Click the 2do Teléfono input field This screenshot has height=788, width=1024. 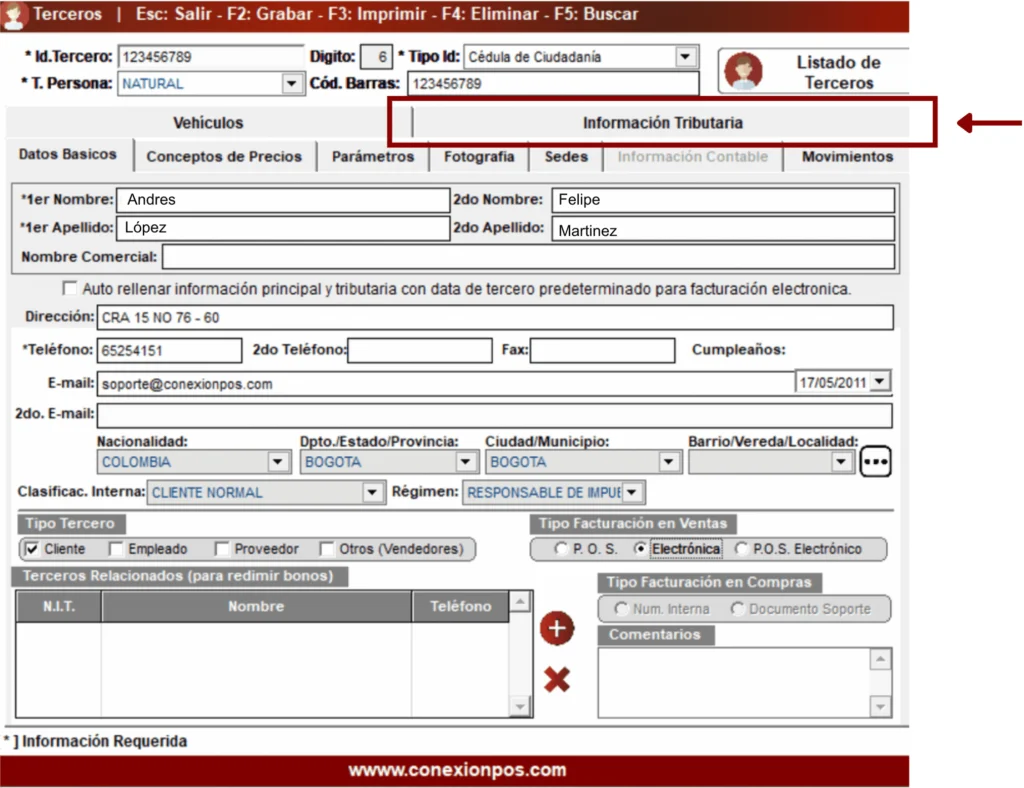coord(420,350)
